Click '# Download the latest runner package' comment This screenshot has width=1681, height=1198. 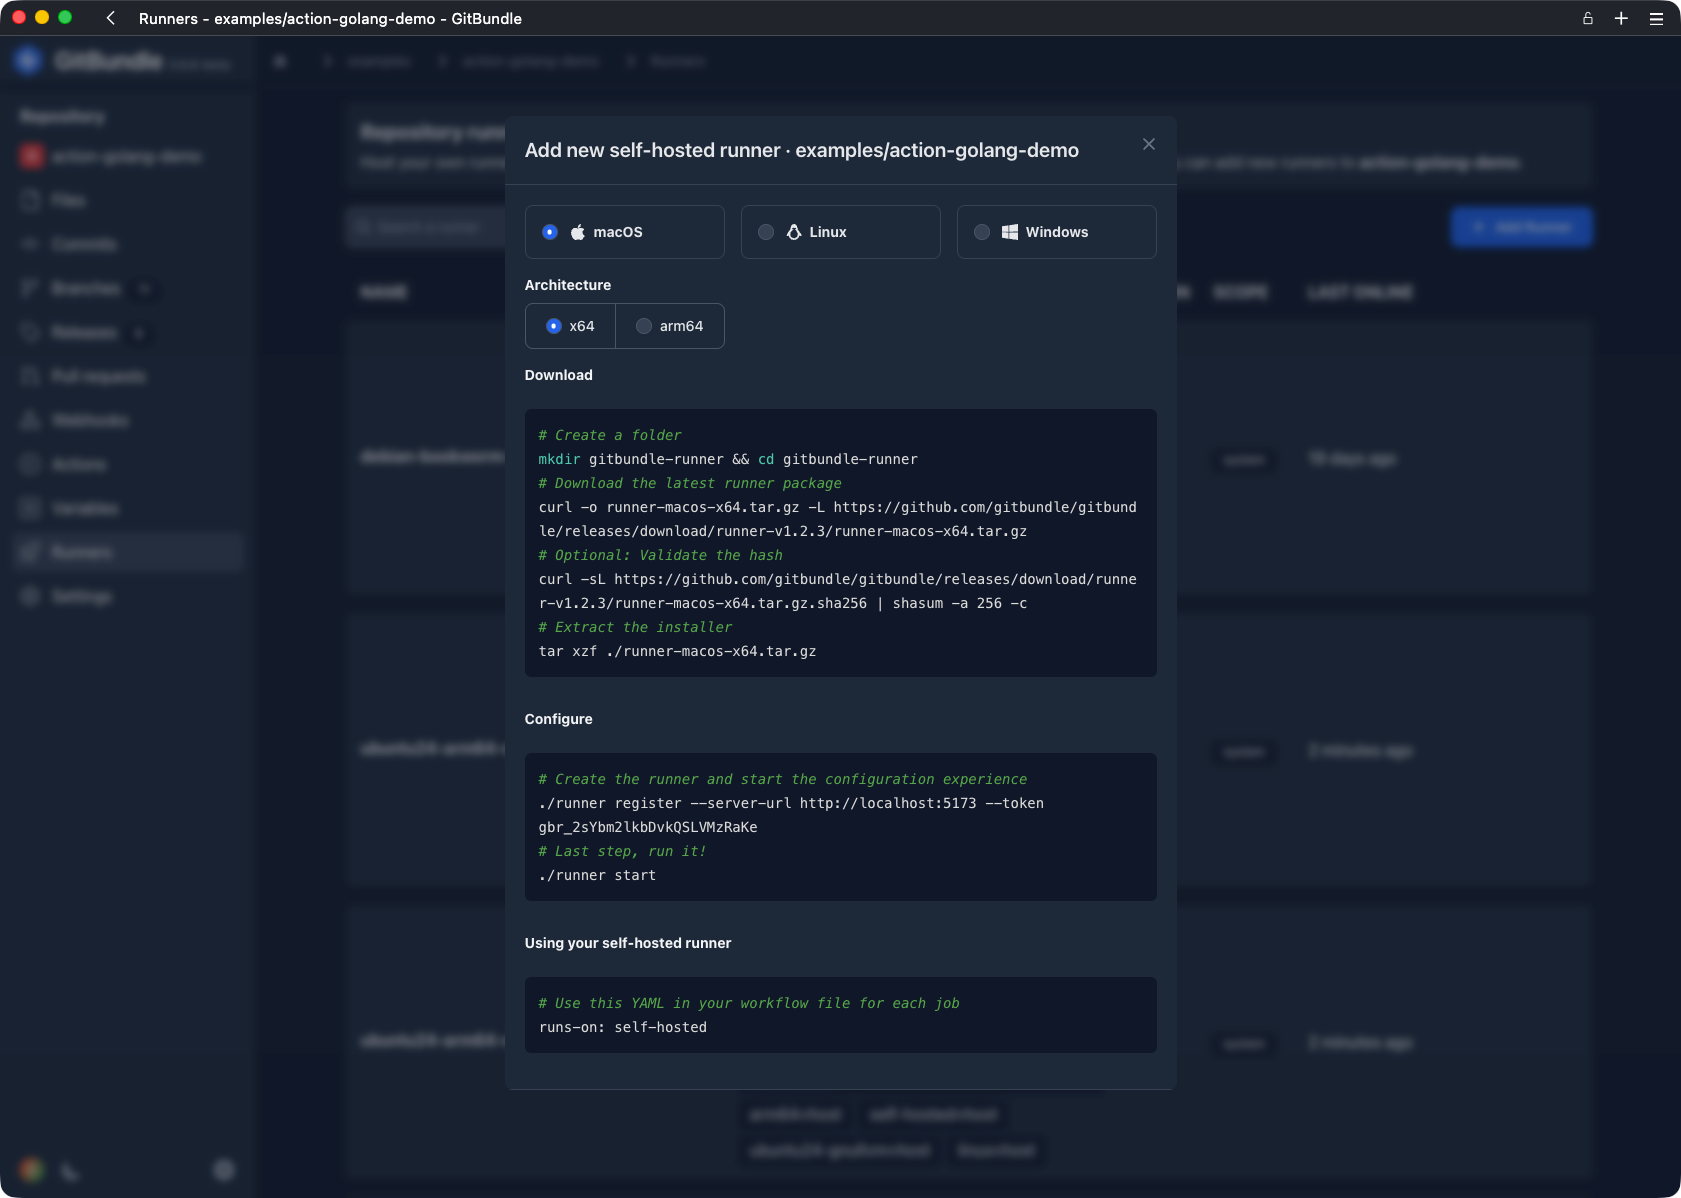pyautogui.click(x=690, y=483)
